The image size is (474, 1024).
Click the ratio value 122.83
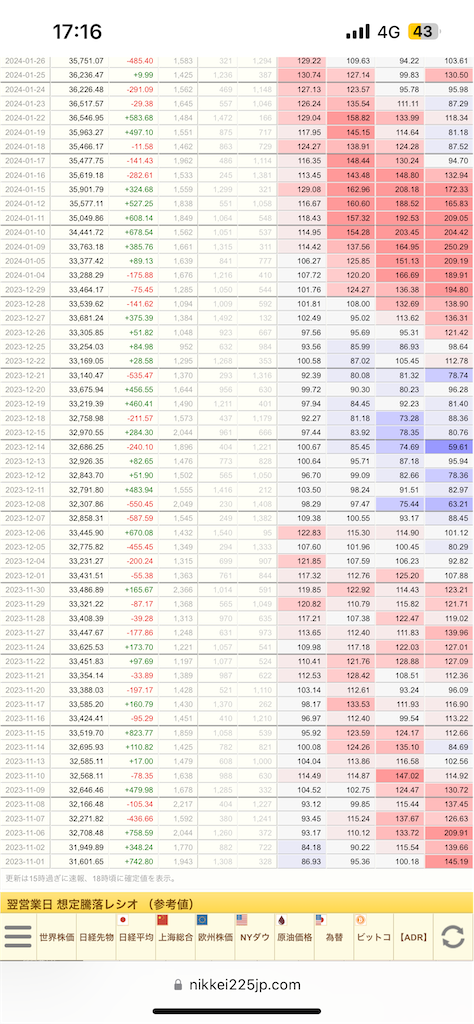click(302, 532)
